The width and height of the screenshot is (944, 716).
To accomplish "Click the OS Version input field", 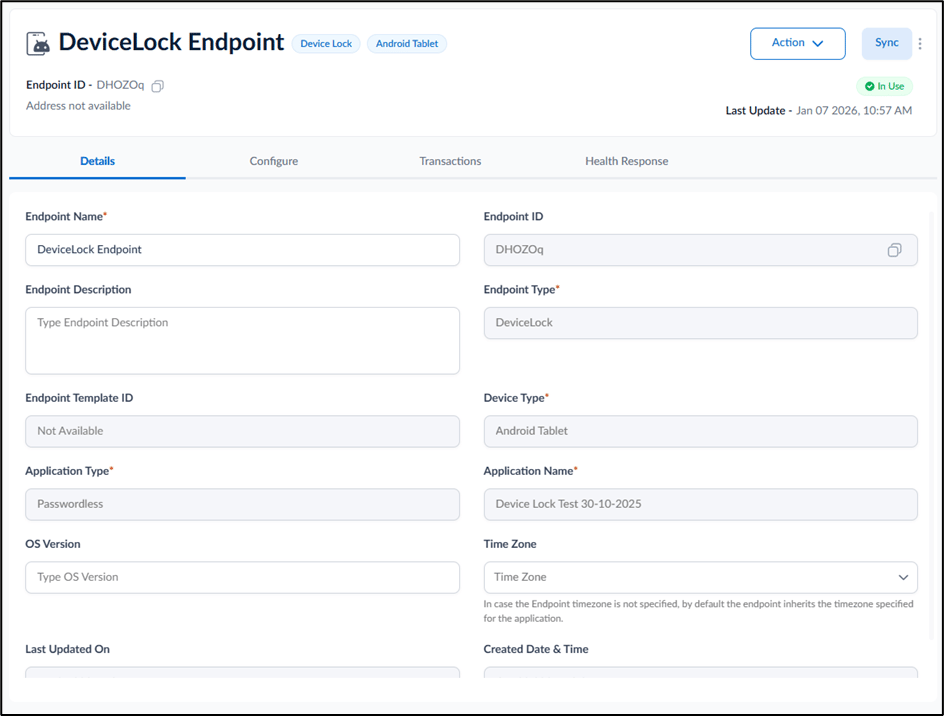I will pyautogui.click(x=243, y=577).
